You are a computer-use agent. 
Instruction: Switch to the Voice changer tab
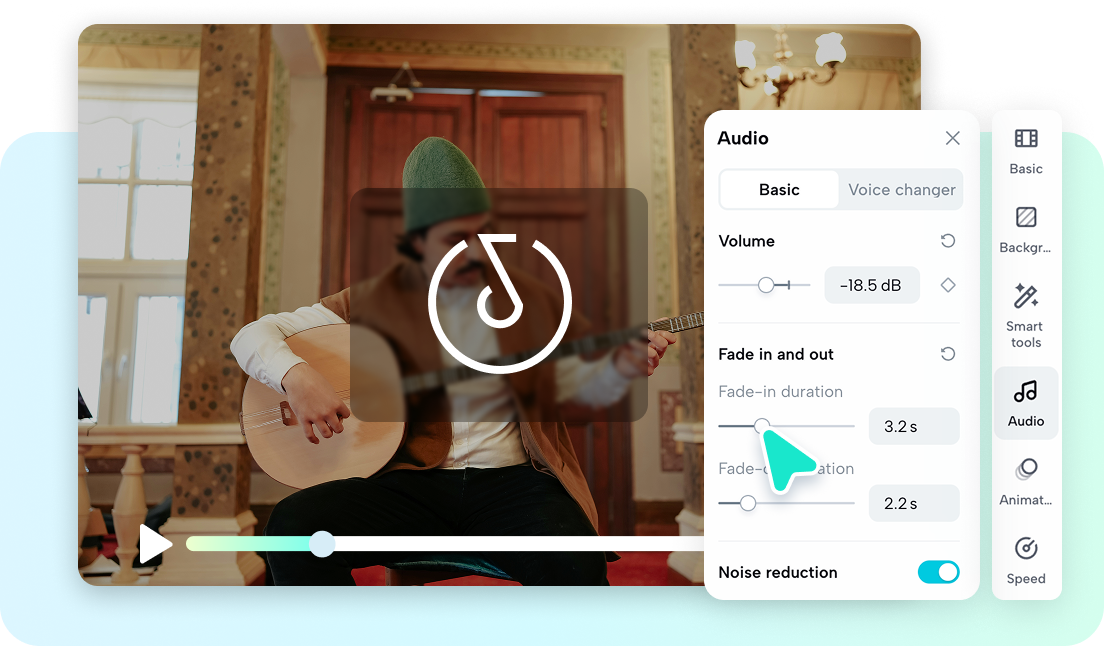pos(899,189)
